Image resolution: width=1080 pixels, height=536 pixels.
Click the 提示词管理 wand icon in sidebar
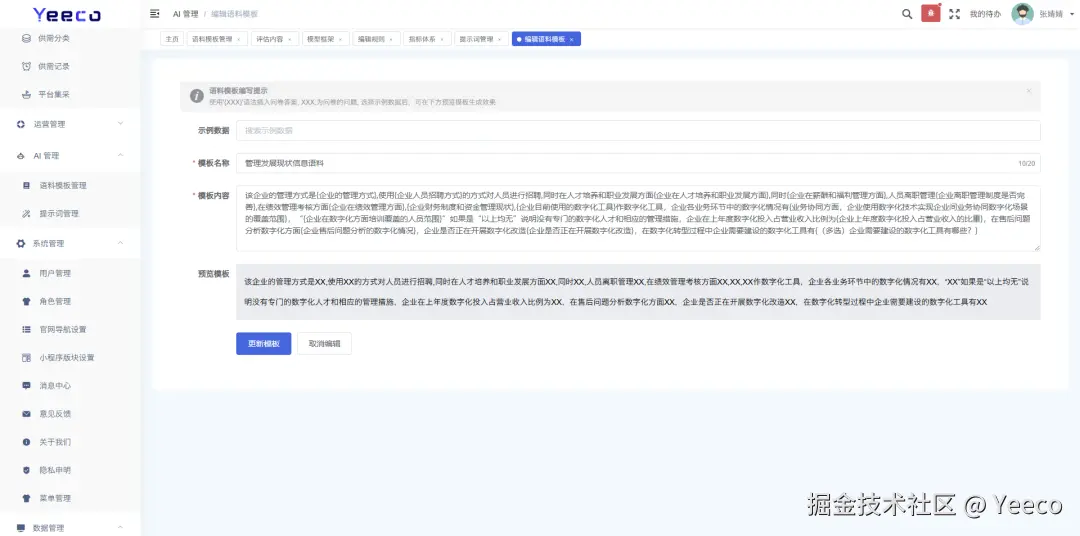point(26,214)
